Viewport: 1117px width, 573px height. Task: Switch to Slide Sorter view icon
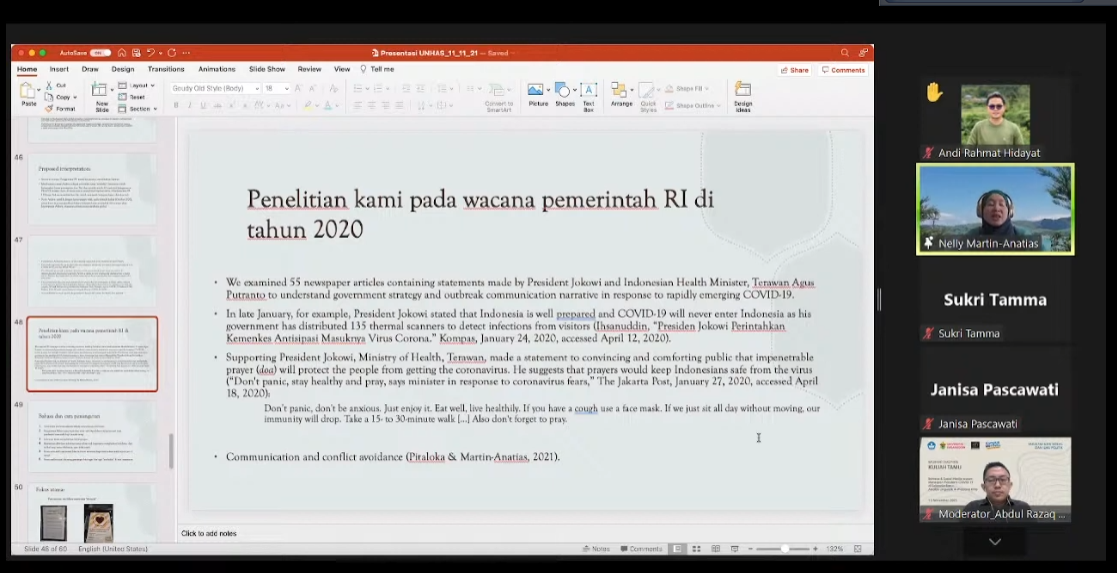697,549
